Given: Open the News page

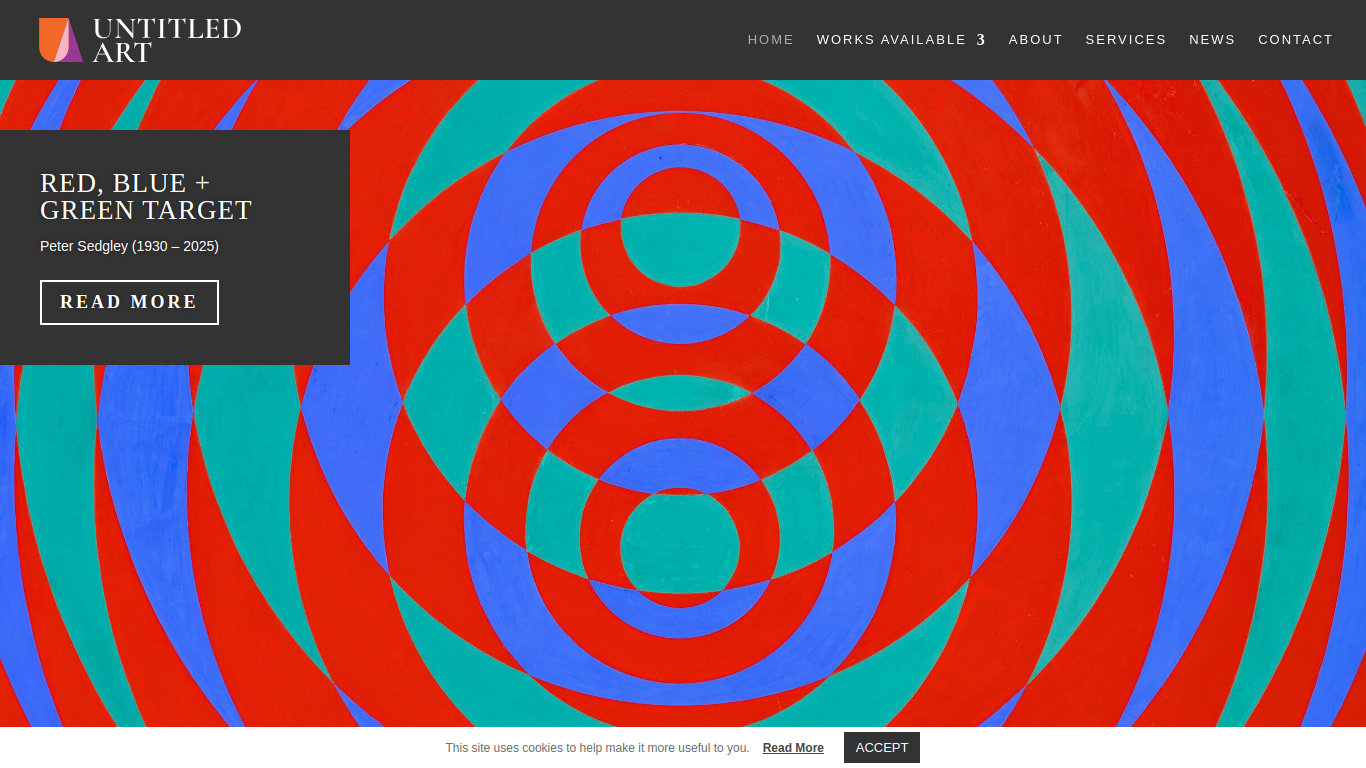Looking at the screenshot, I should click(x=1212, y=40).
